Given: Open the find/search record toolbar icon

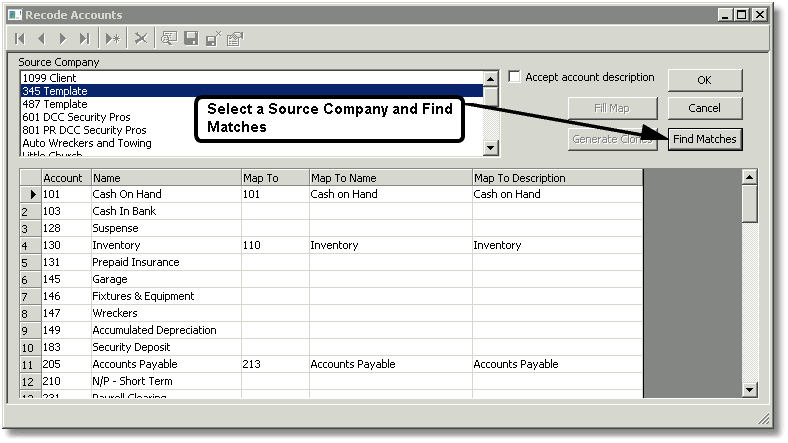Looking at the screenshot, I should (x=169, y=39).
